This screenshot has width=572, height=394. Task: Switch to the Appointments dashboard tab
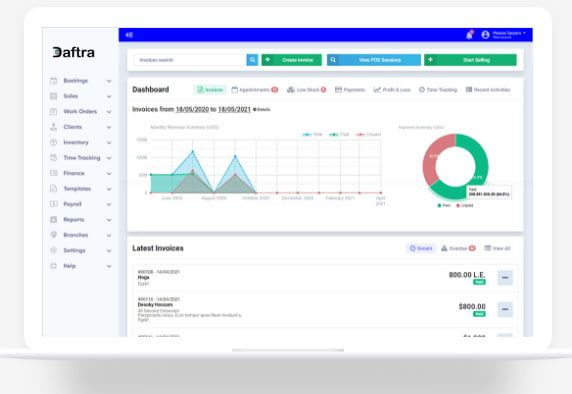click(x=255, y=90)
